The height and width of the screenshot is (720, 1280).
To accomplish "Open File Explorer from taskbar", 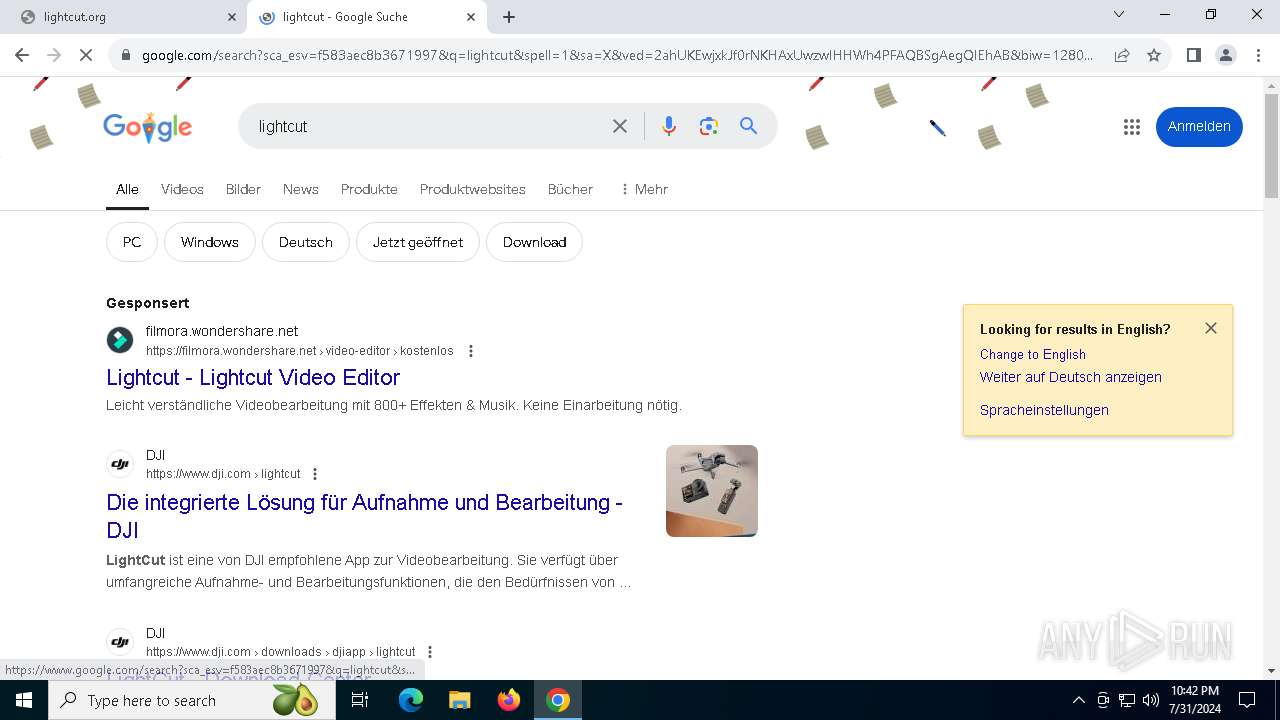I will (459, 700).
